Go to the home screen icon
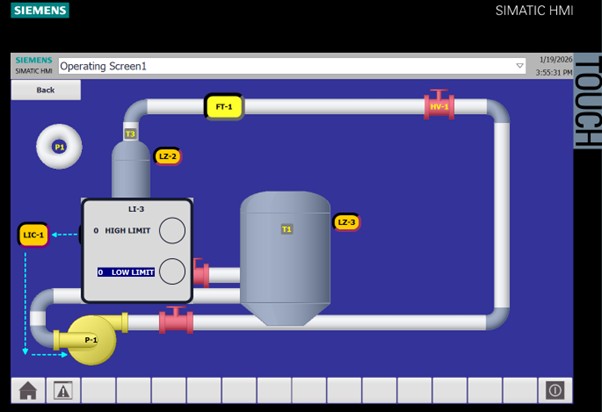 (x=28, y=391)
